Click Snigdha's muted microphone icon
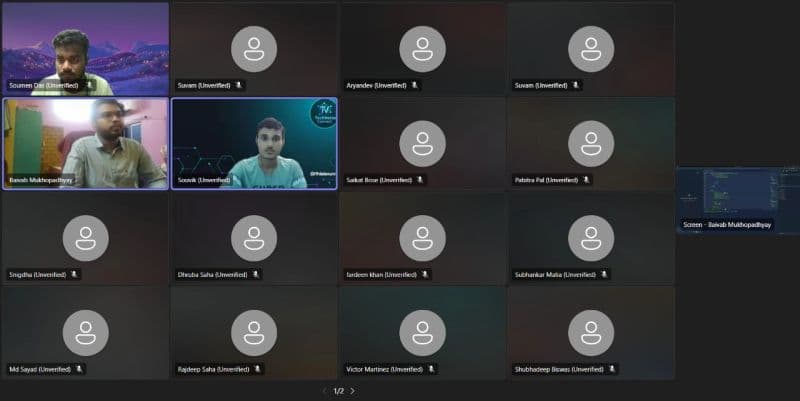The image size is (800, 401). 74,274
